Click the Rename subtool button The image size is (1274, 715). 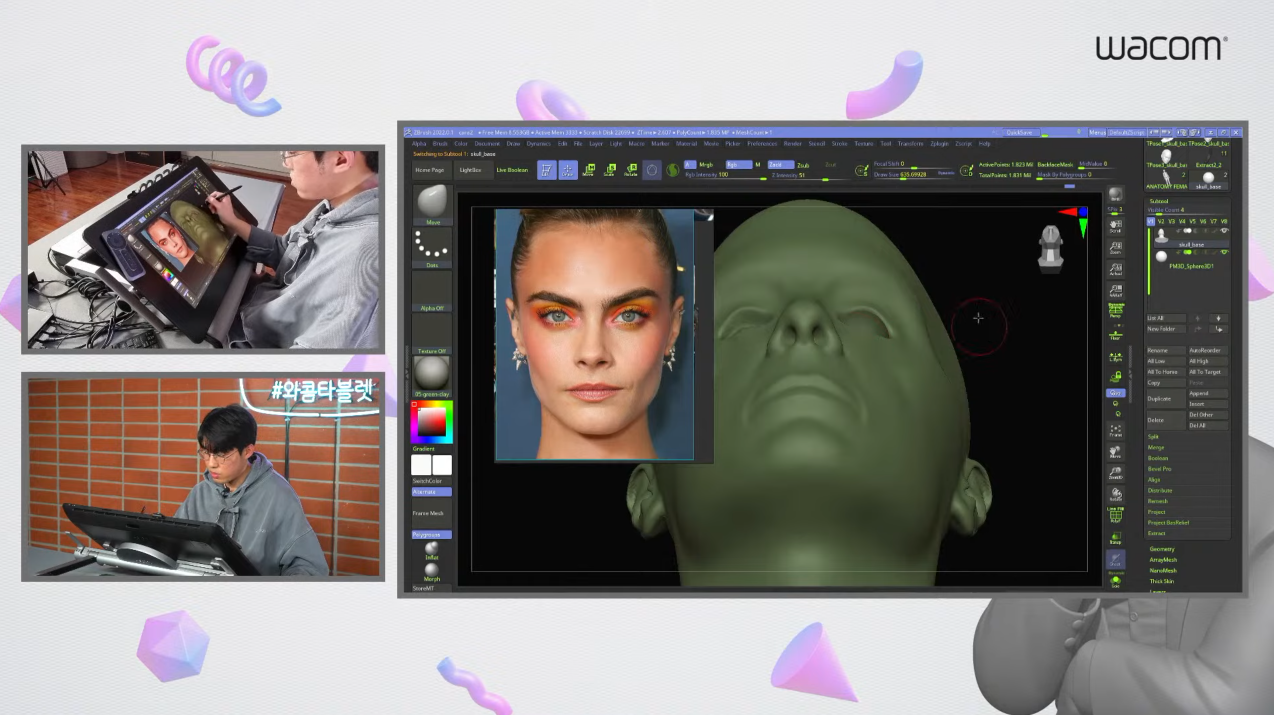click(1166, 350)
